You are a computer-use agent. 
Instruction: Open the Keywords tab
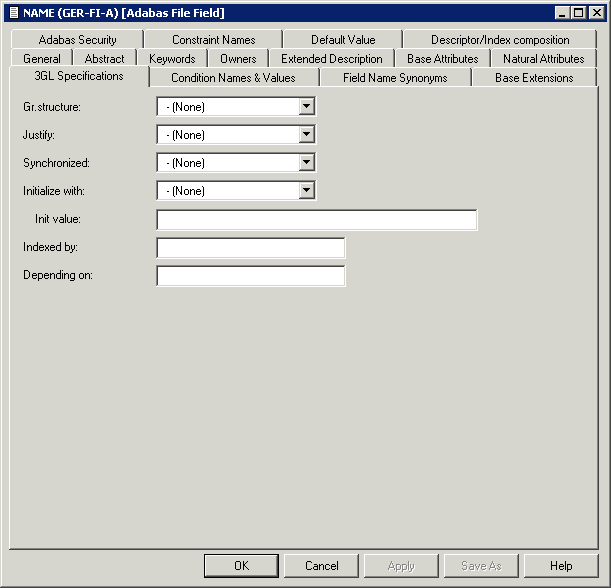[172, 59]
